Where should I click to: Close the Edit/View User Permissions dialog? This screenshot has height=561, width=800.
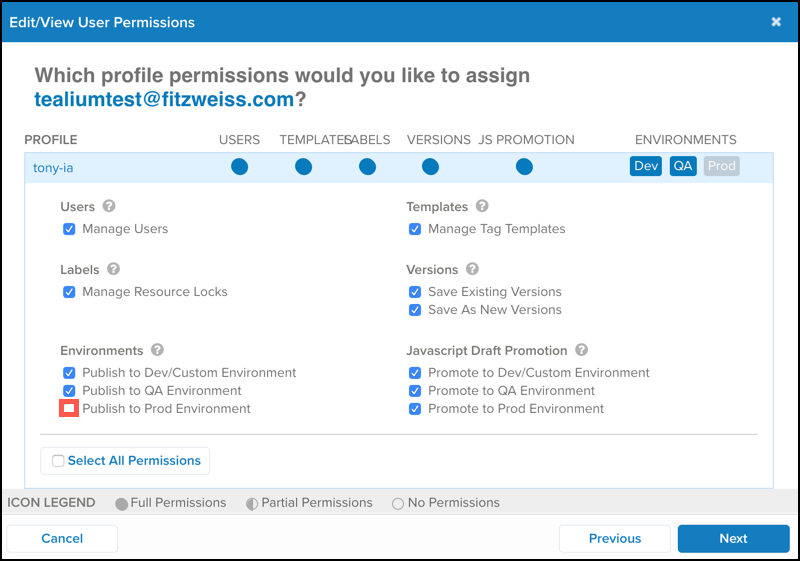[776, 22]
